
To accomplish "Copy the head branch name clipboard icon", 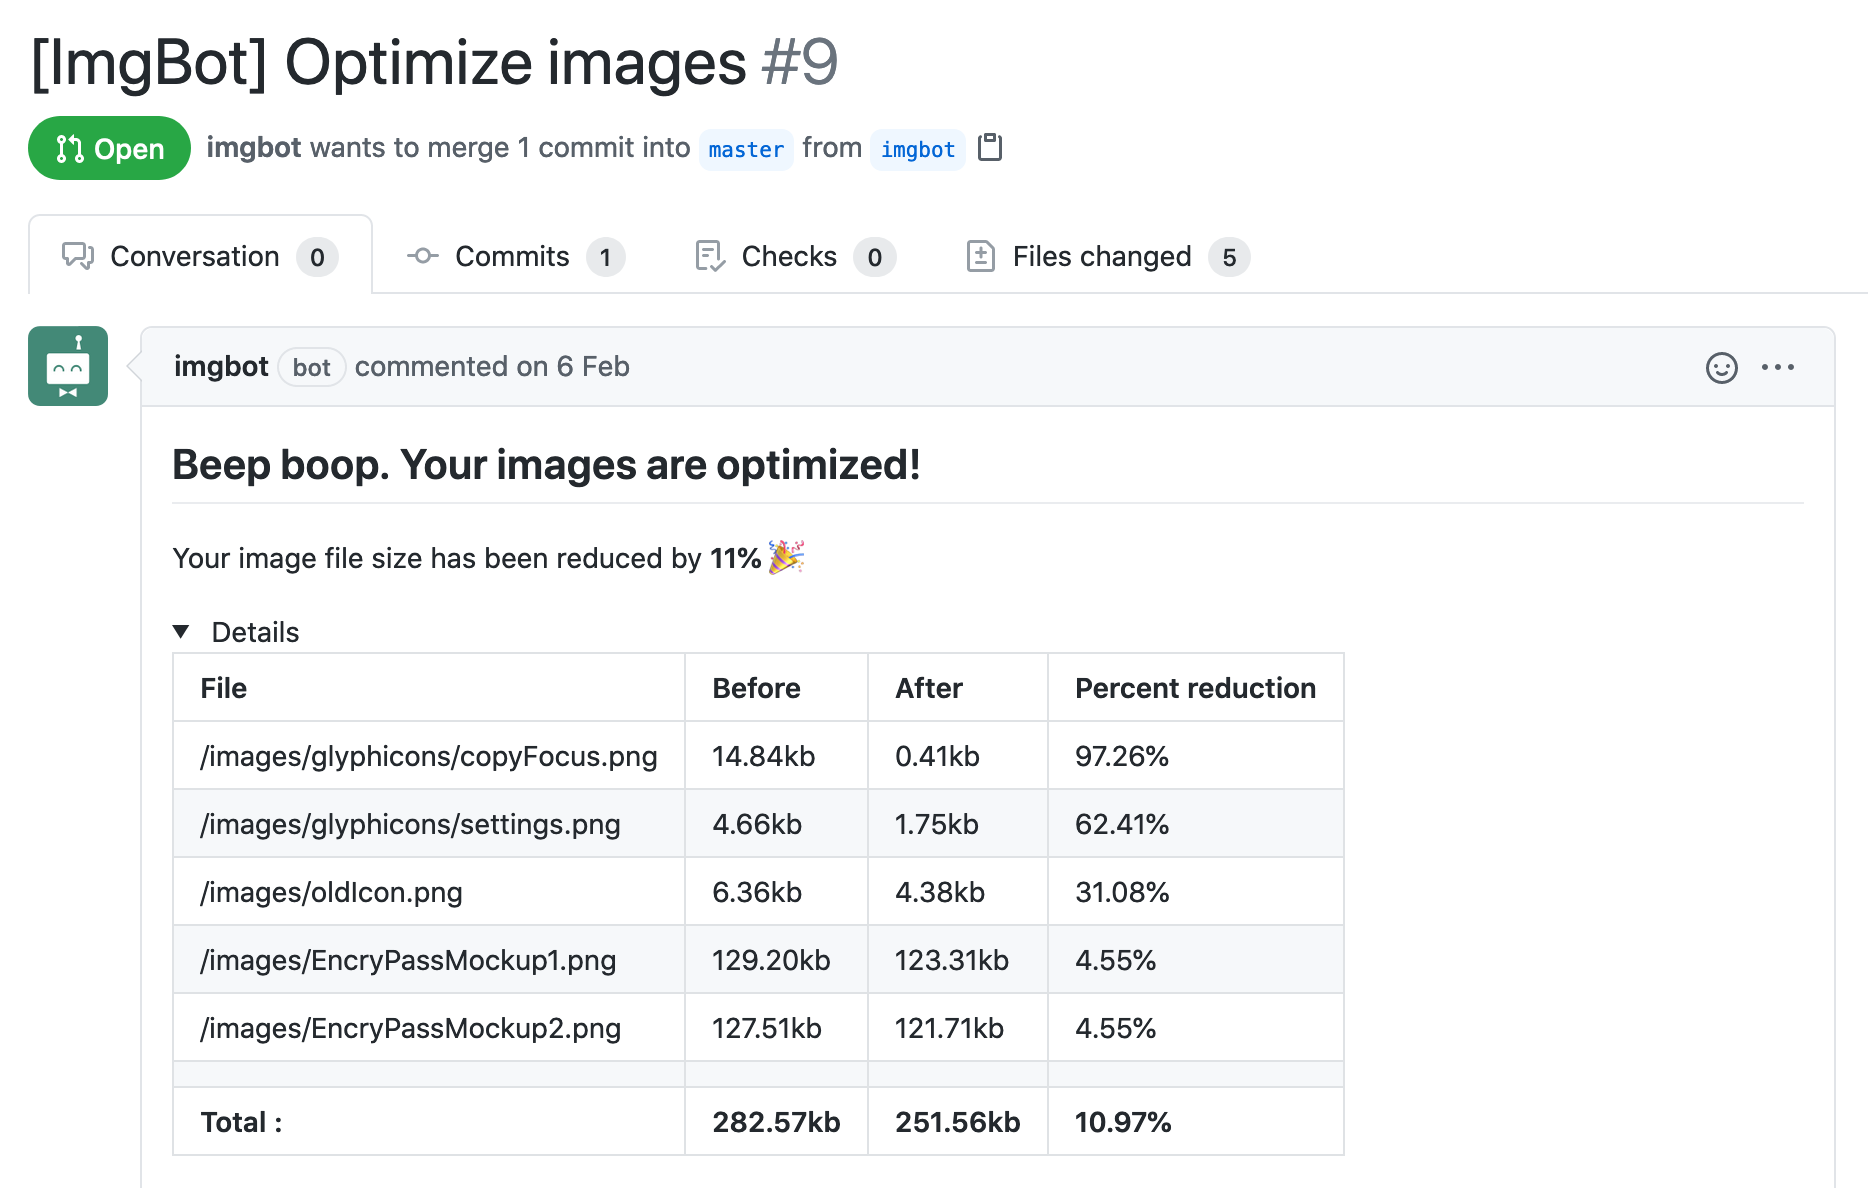I will [x=990, y=147].
